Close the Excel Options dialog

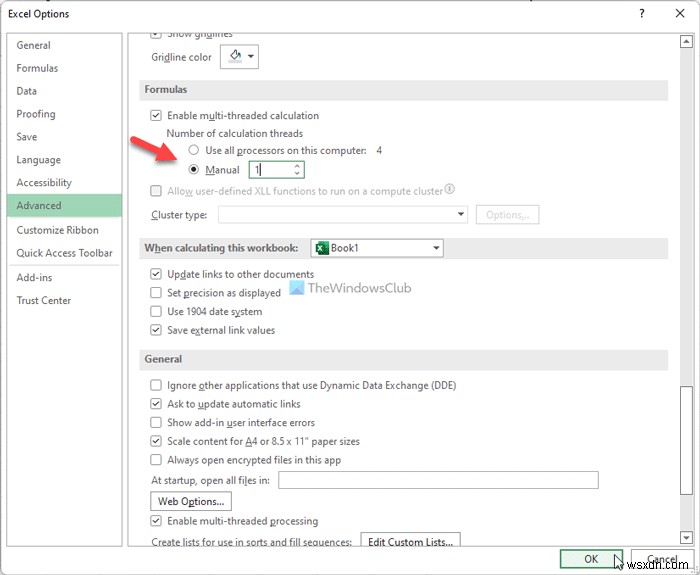680,14
